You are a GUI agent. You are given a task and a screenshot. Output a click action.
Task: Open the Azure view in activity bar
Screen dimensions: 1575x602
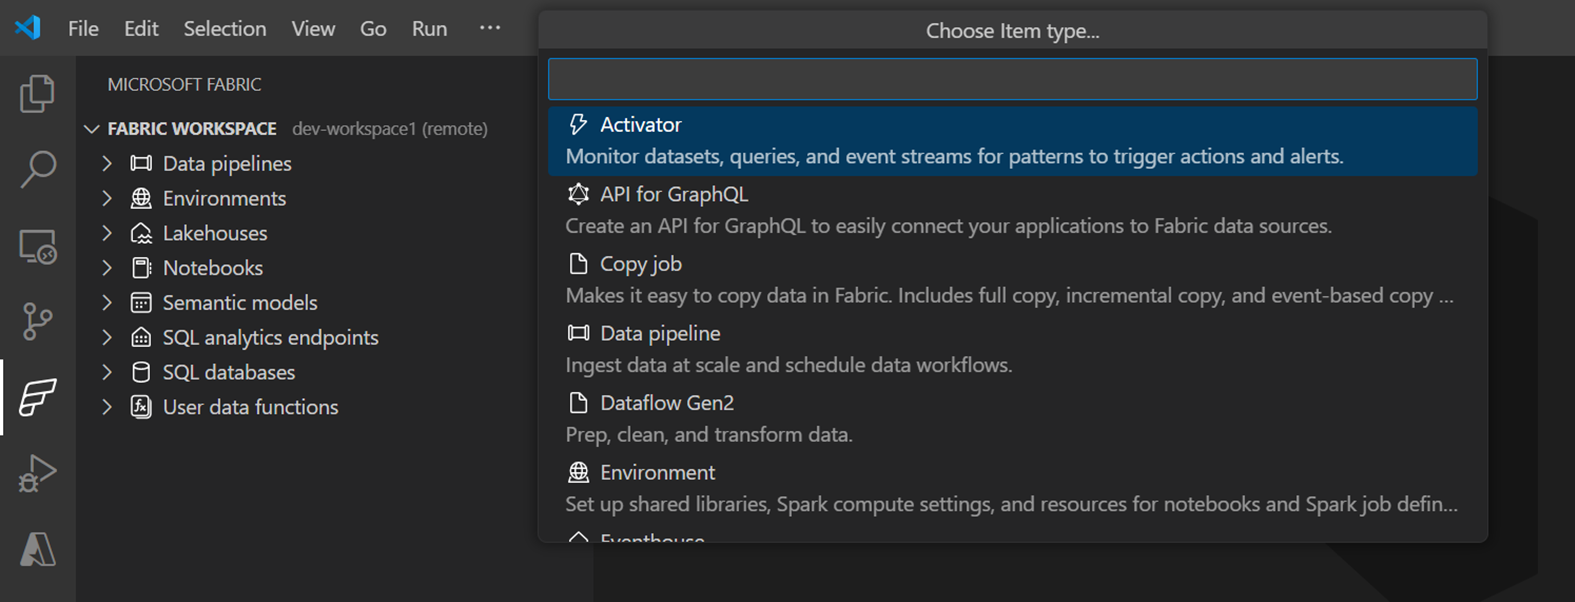(37, 549)
